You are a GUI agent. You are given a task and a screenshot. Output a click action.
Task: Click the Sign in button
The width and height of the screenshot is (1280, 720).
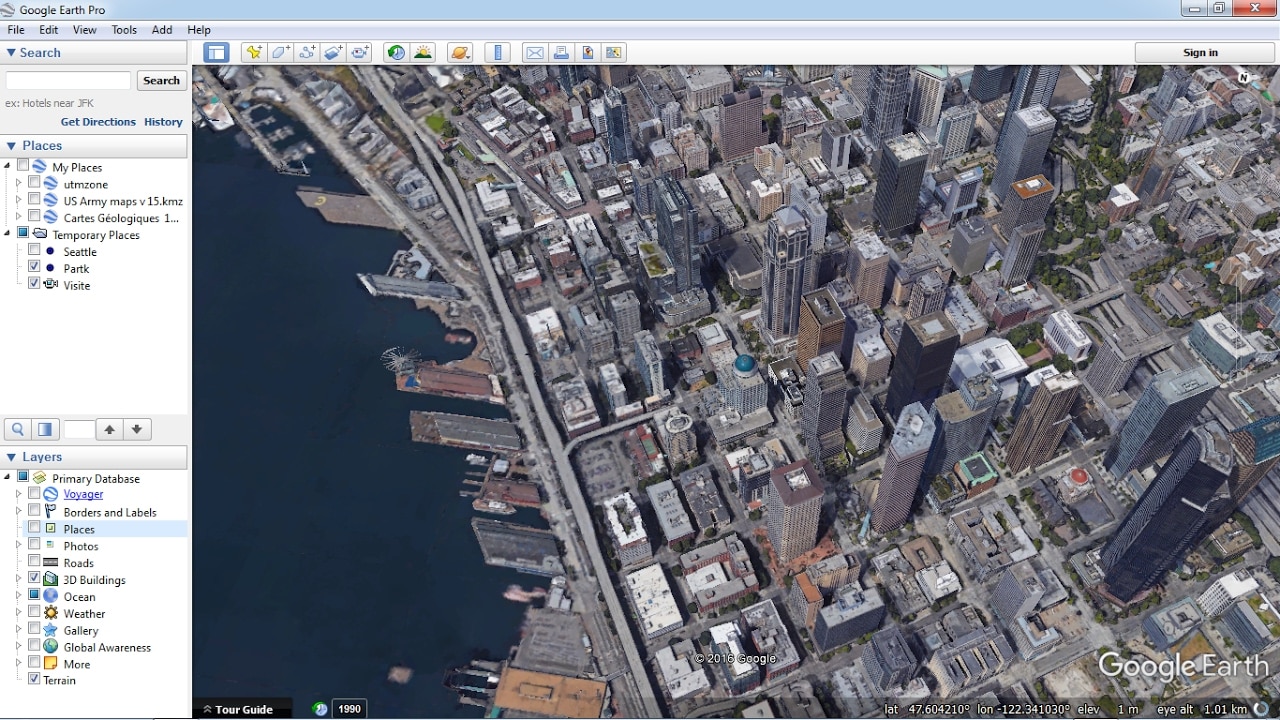[1200, 53]
